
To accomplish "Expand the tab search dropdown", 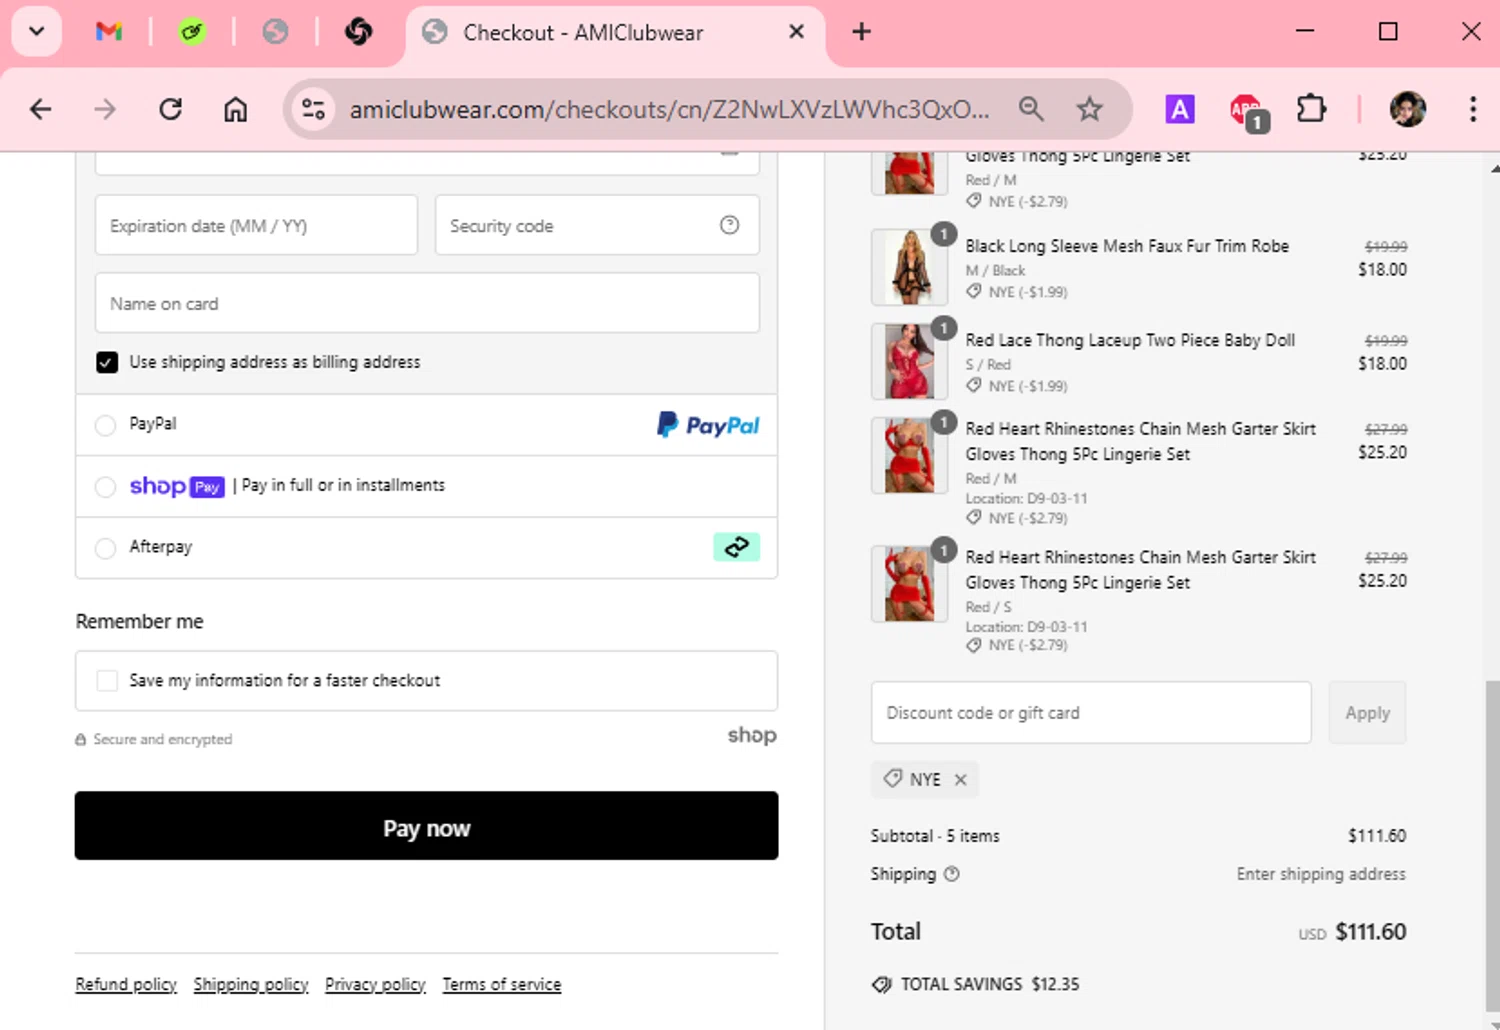I will (37, 32).
